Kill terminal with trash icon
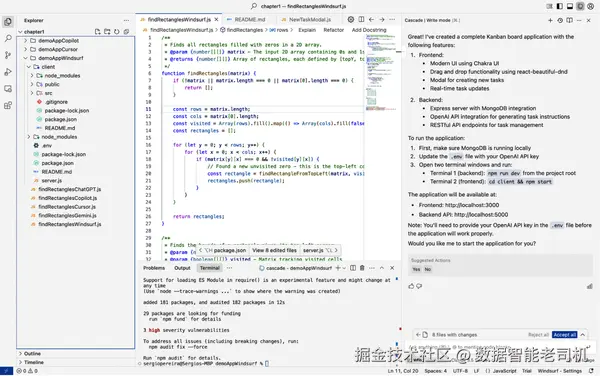 362,268
